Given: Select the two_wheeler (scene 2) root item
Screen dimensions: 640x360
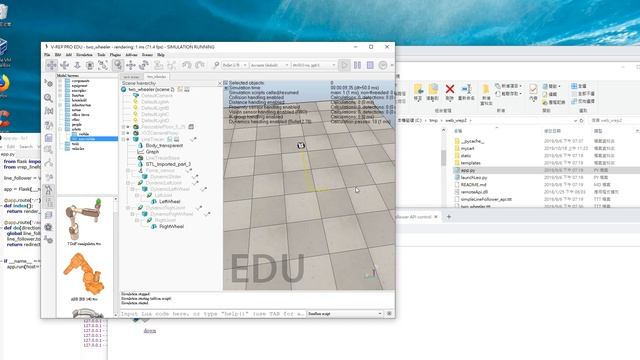Looking at the screenshot, I should [151, 89].
